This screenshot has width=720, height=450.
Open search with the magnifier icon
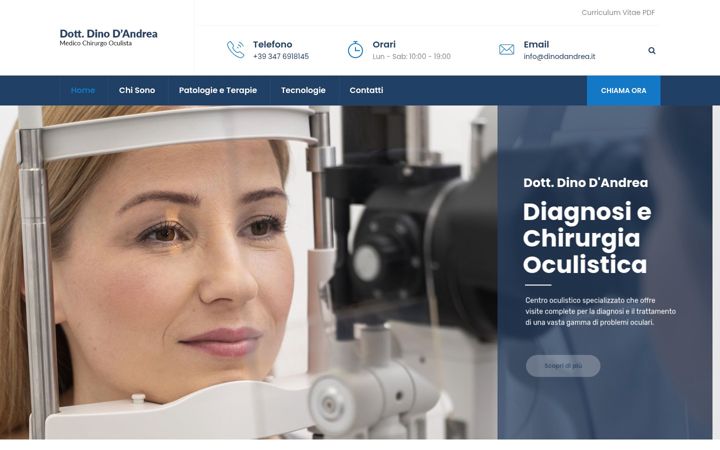652,51
